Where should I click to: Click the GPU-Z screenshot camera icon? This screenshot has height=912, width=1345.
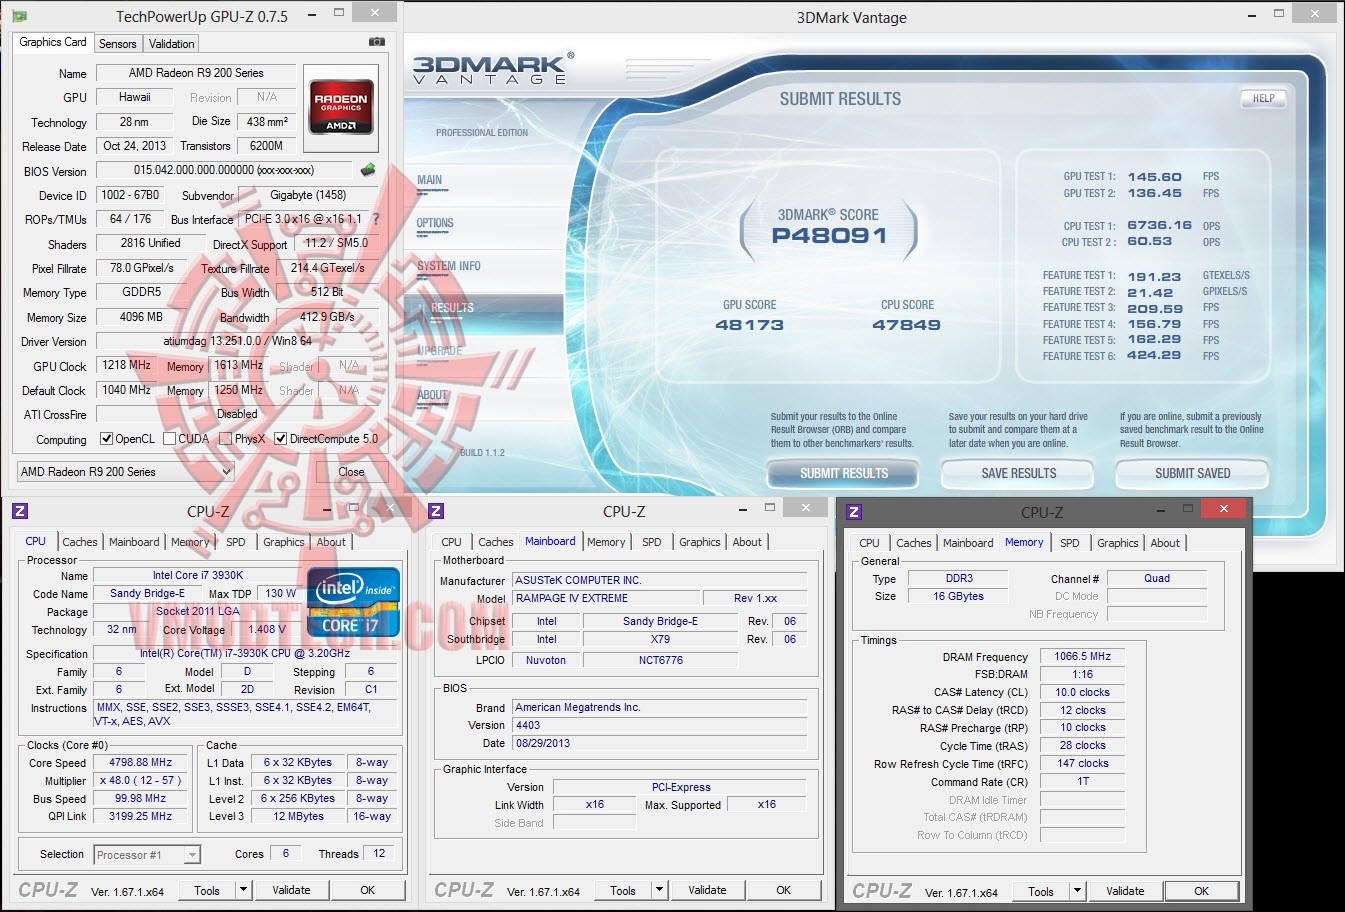(377, 42)
